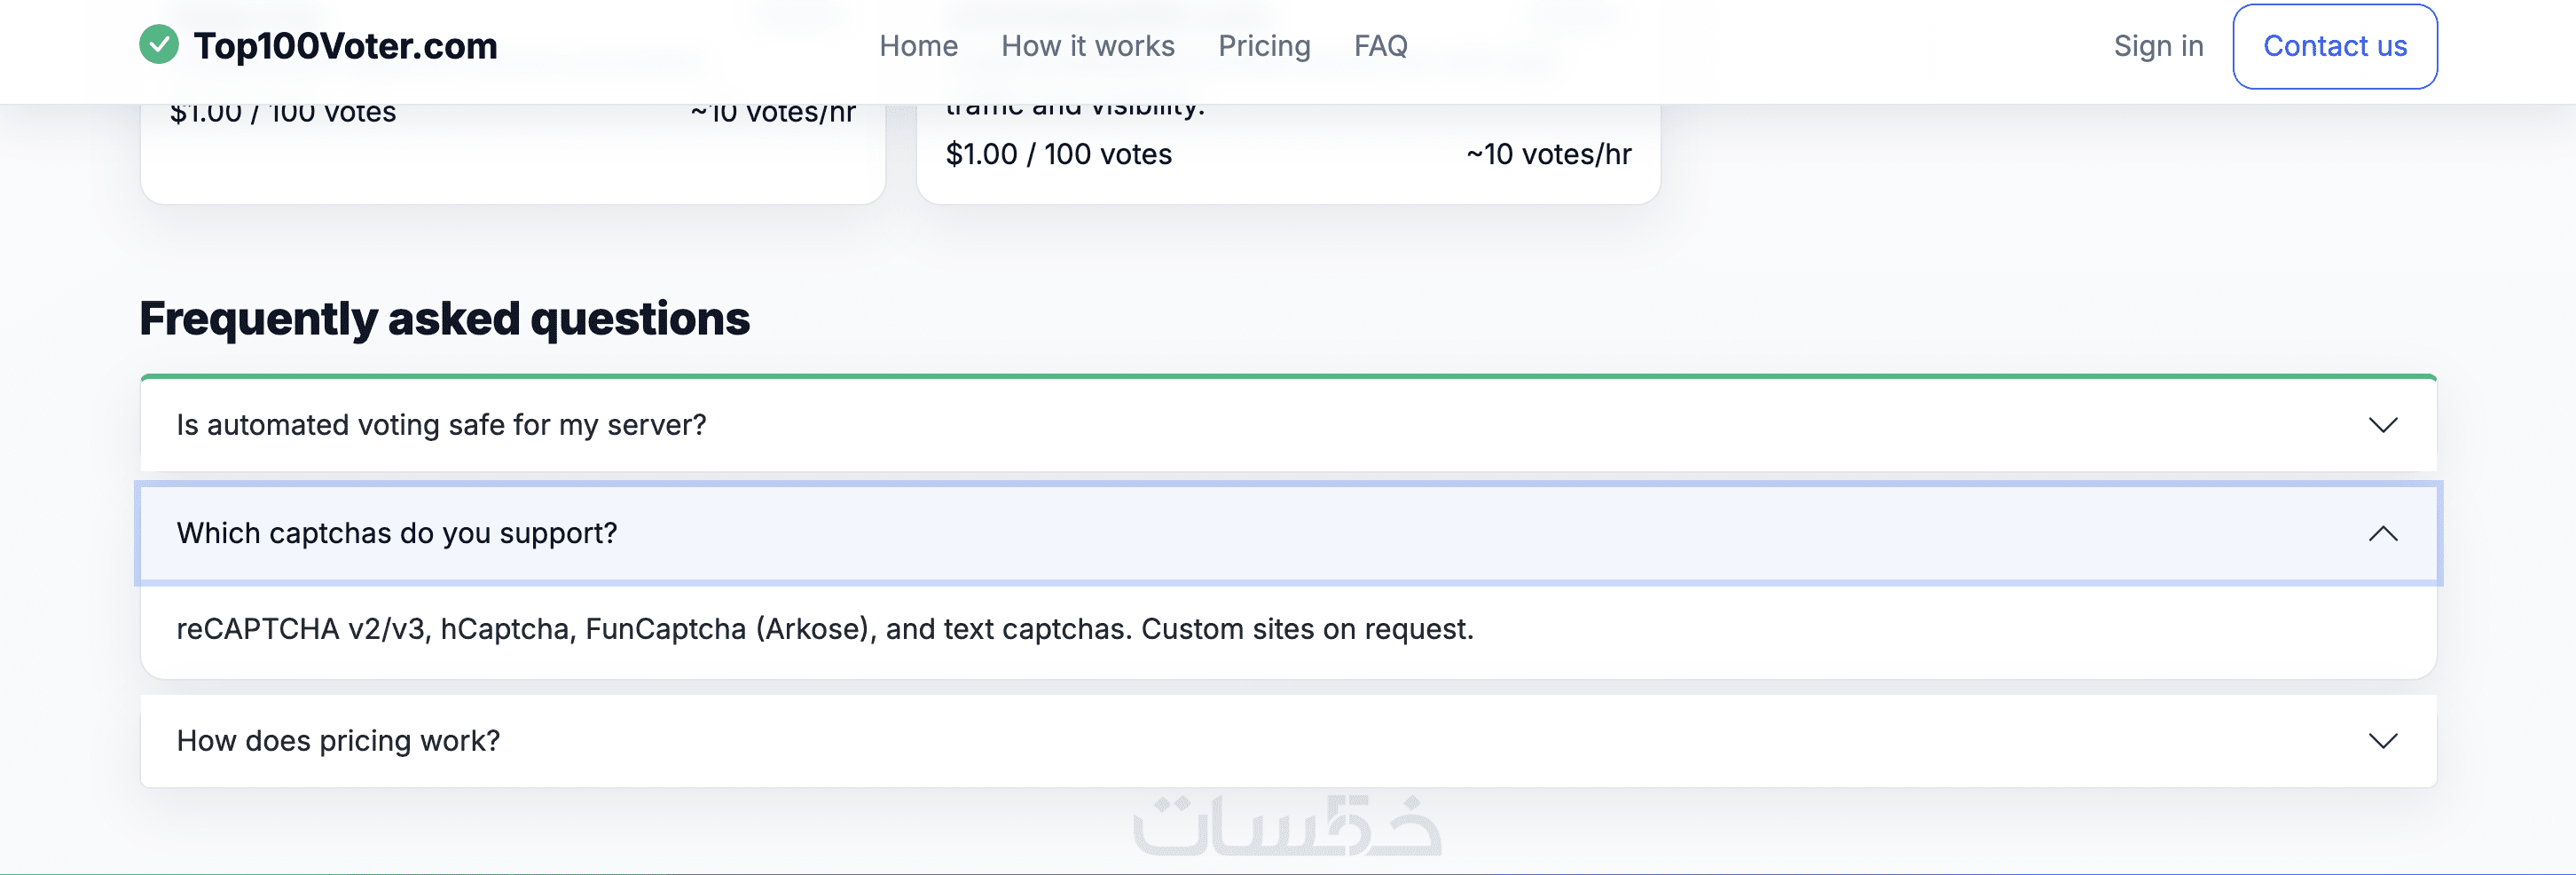Image resolution: width=2576 pixels, height=875 pixels.
Task: Open the "Is automated voting safe for my server?" question
Action: (441, 425)
